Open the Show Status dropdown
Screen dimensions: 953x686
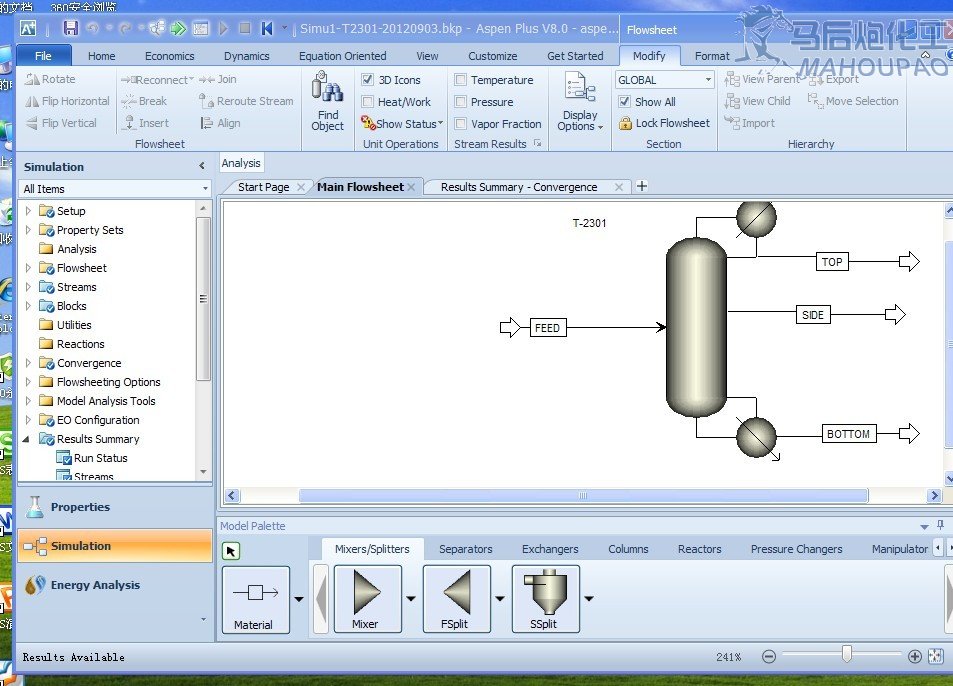pos(402,123)
